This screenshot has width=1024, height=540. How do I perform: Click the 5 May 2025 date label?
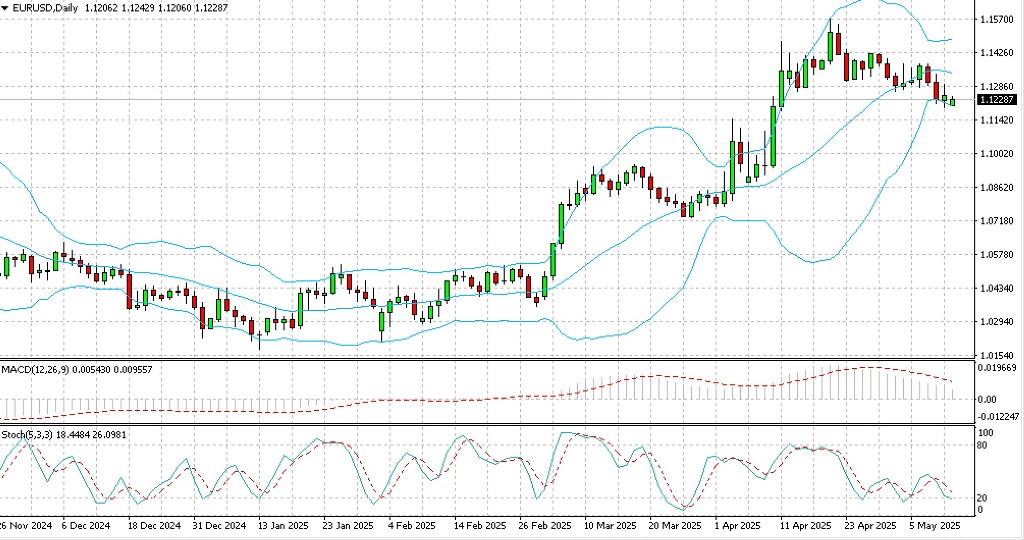[935, 526]
